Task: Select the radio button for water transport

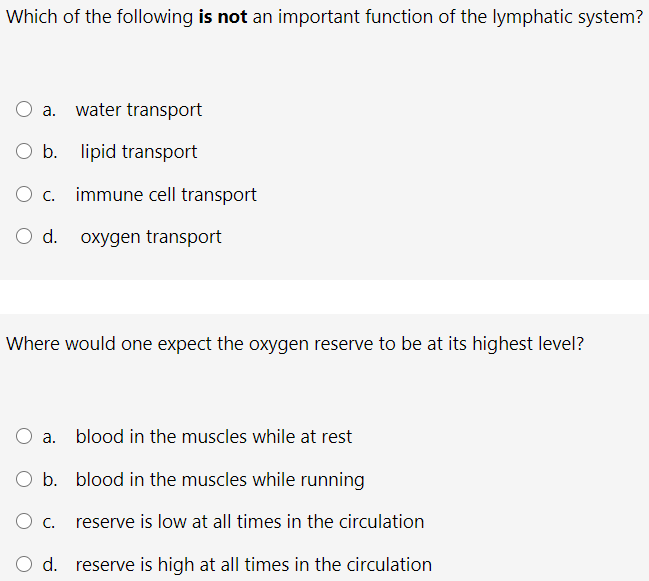Action: 24,109
